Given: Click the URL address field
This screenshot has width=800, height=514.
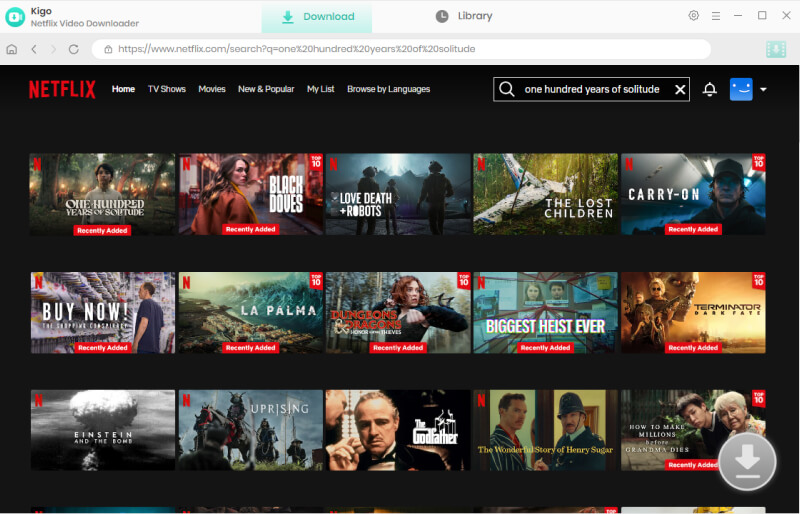Looking at the screenshot, I should click(x=401, y=49).
